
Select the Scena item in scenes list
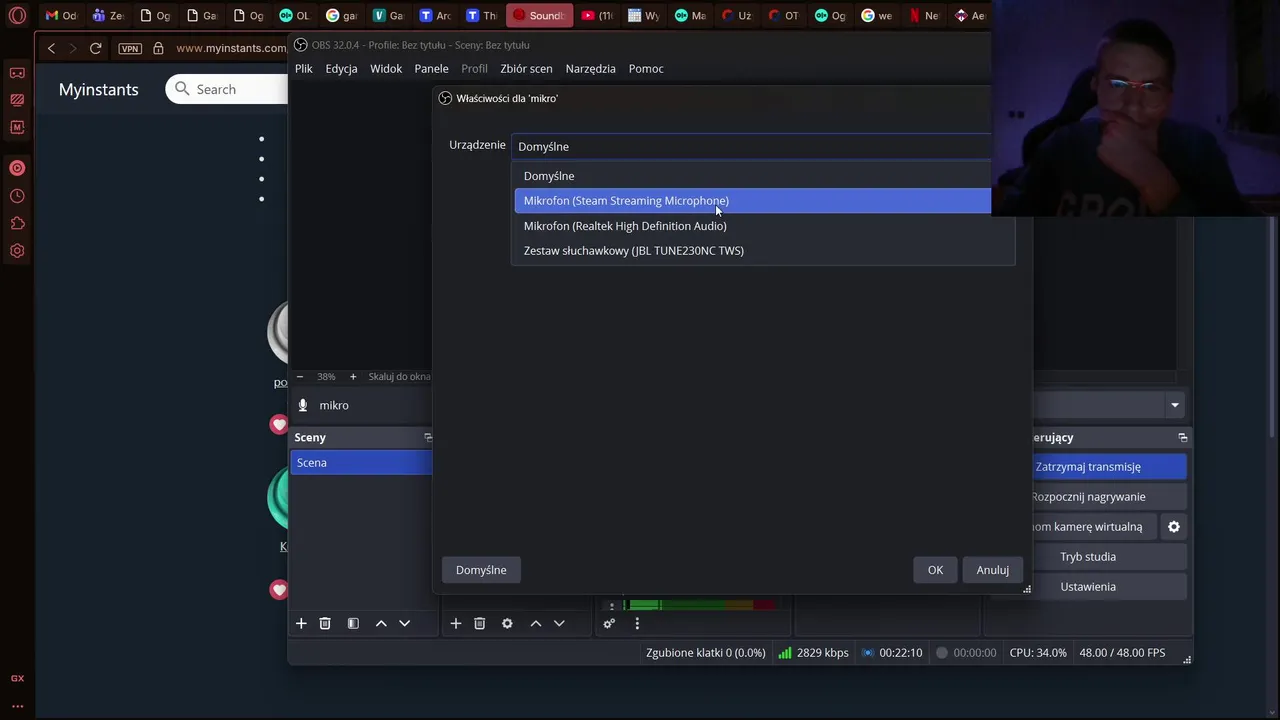[361, 463]
